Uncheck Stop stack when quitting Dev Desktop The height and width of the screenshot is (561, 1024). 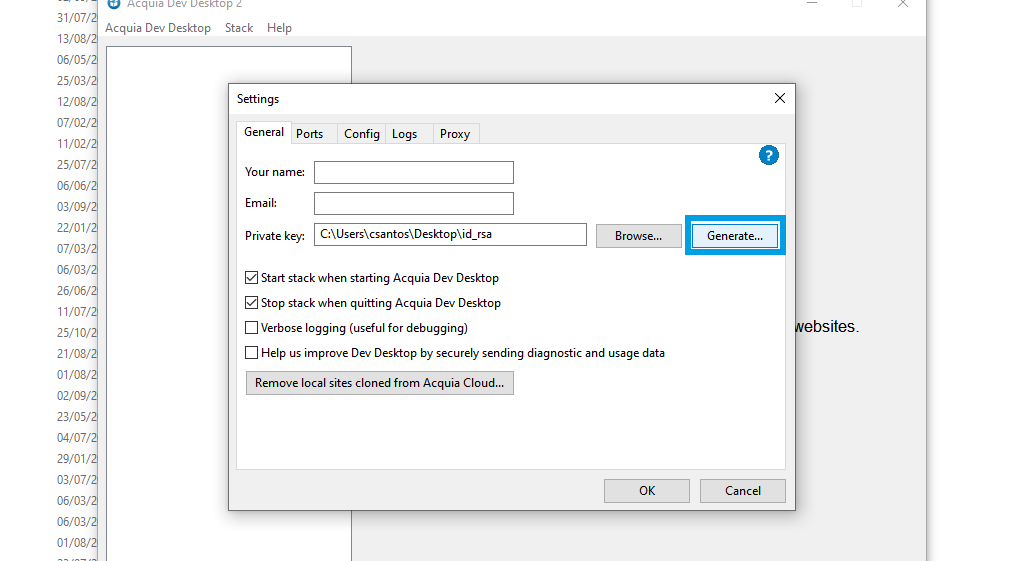[252, 303]
